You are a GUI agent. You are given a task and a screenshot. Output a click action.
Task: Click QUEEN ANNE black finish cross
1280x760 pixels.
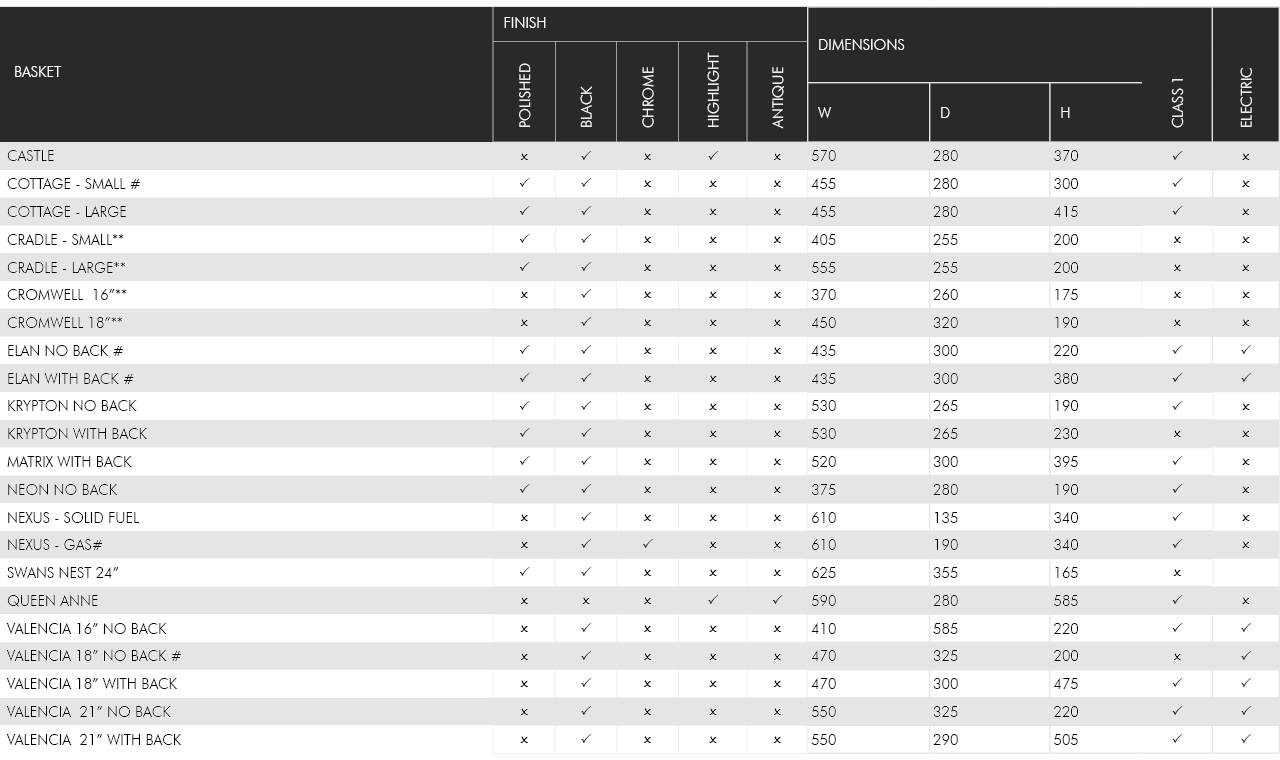586,602
